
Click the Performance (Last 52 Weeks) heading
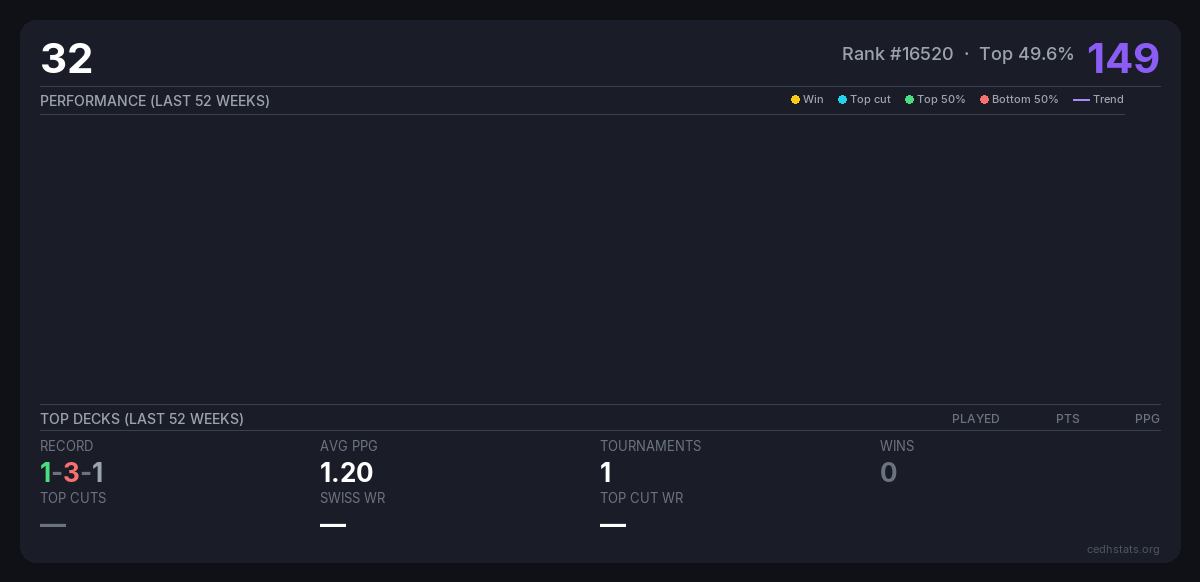(155, 101)
